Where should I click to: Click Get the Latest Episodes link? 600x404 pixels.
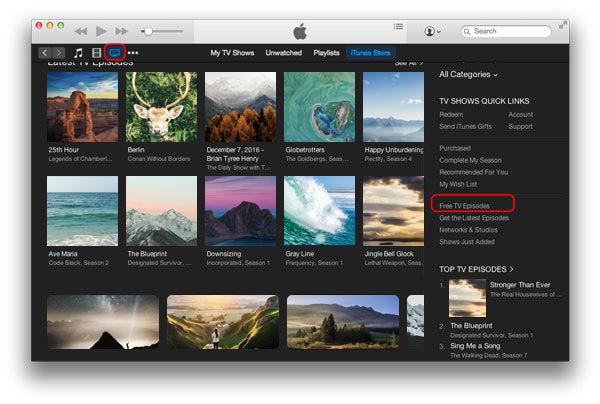point(474,218)
